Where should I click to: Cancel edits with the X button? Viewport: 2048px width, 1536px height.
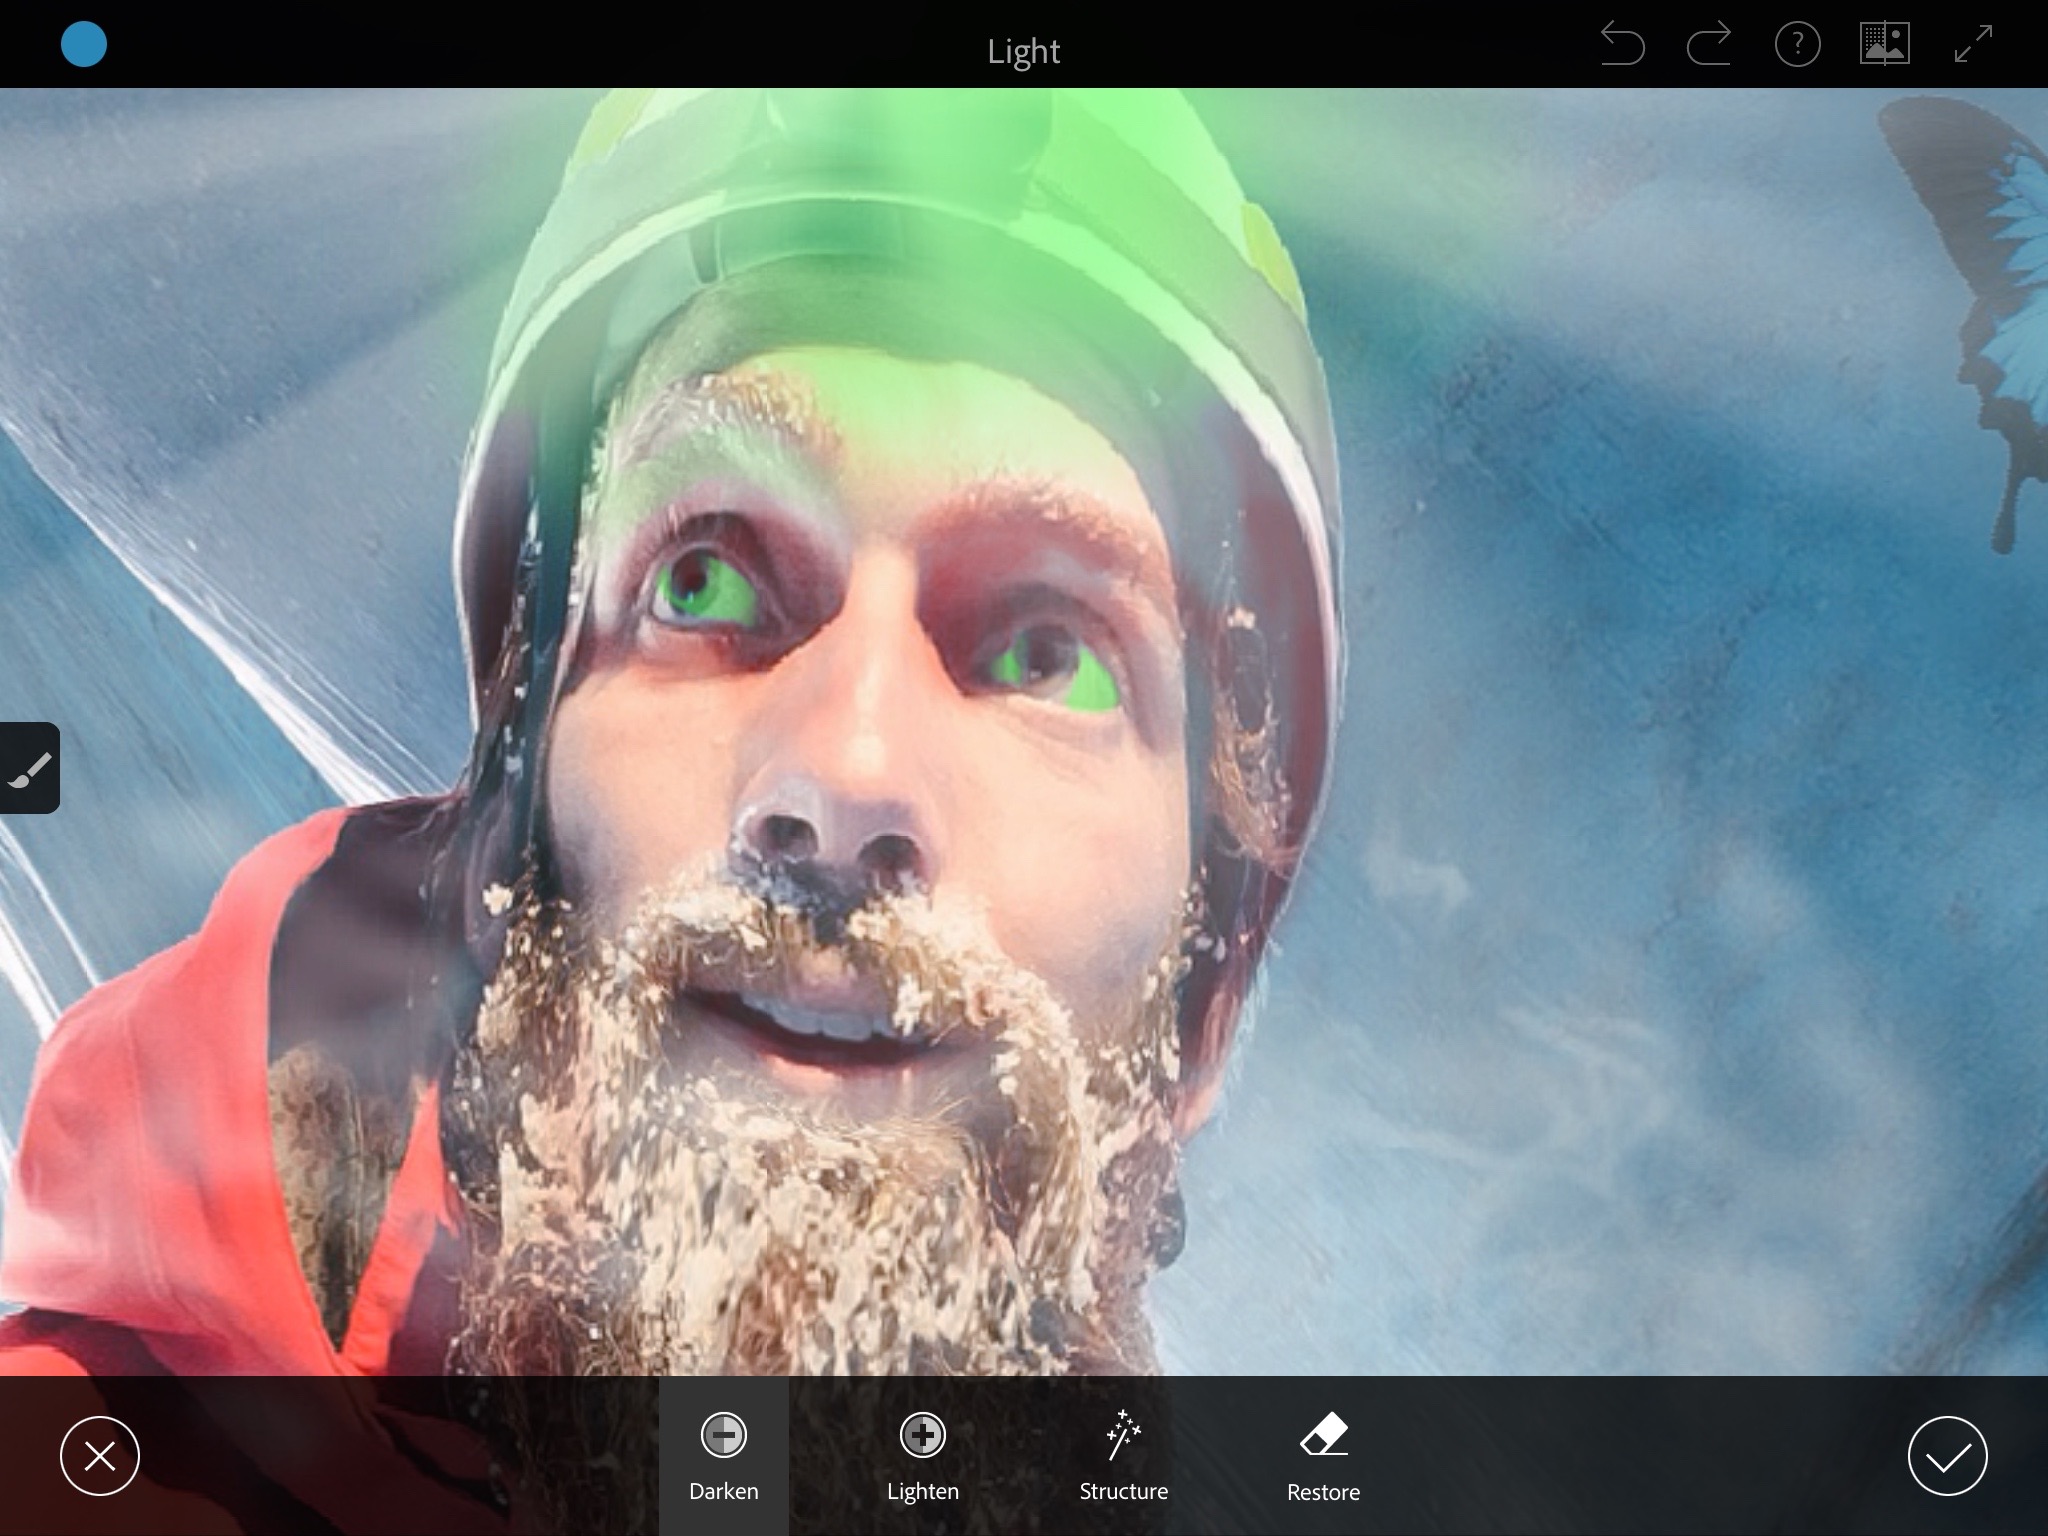[100, 1456]
